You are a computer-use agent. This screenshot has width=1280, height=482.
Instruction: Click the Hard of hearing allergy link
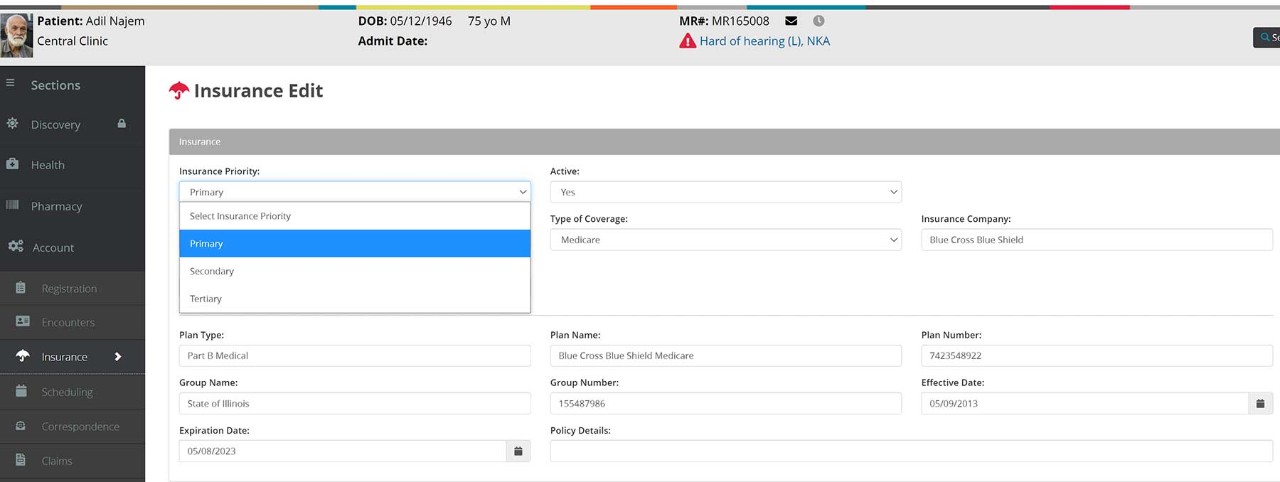764,42
